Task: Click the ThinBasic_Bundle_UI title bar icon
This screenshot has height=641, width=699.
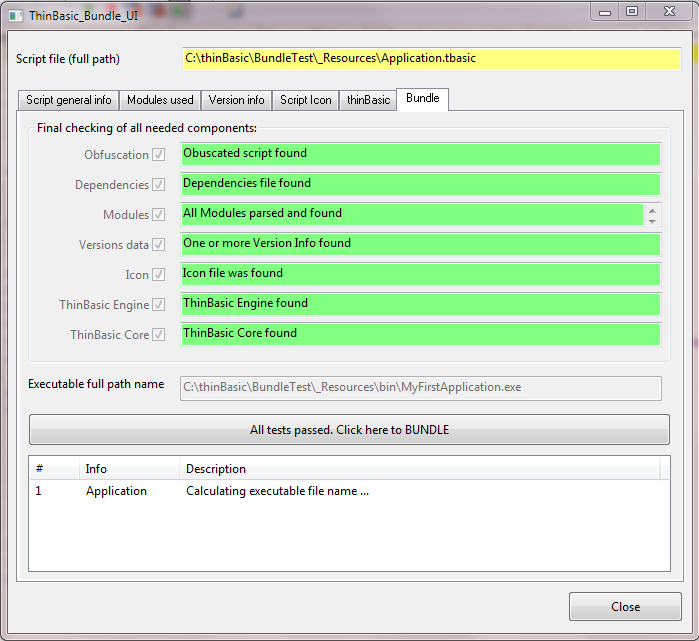Action: (15, 17)
